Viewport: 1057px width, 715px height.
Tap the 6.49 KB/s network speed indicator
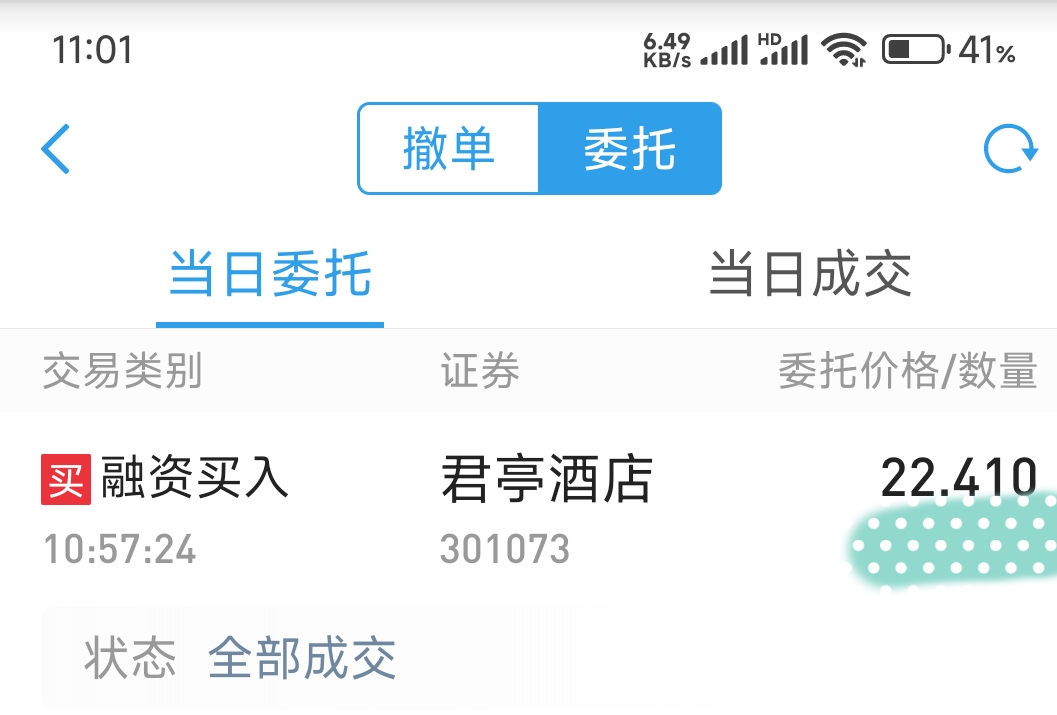667,50
